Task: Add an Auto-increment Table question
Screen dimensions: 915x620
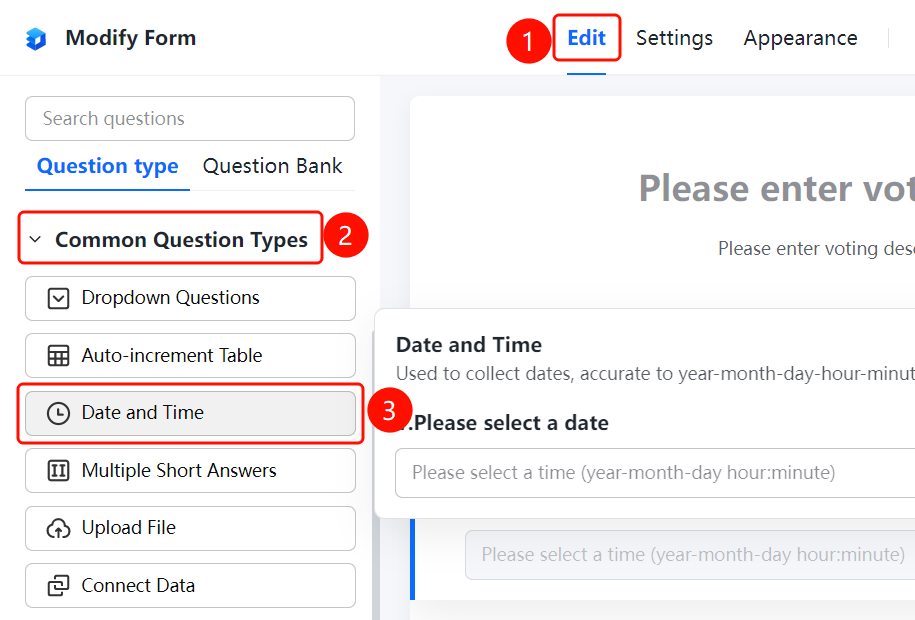Action: [190, 356]
